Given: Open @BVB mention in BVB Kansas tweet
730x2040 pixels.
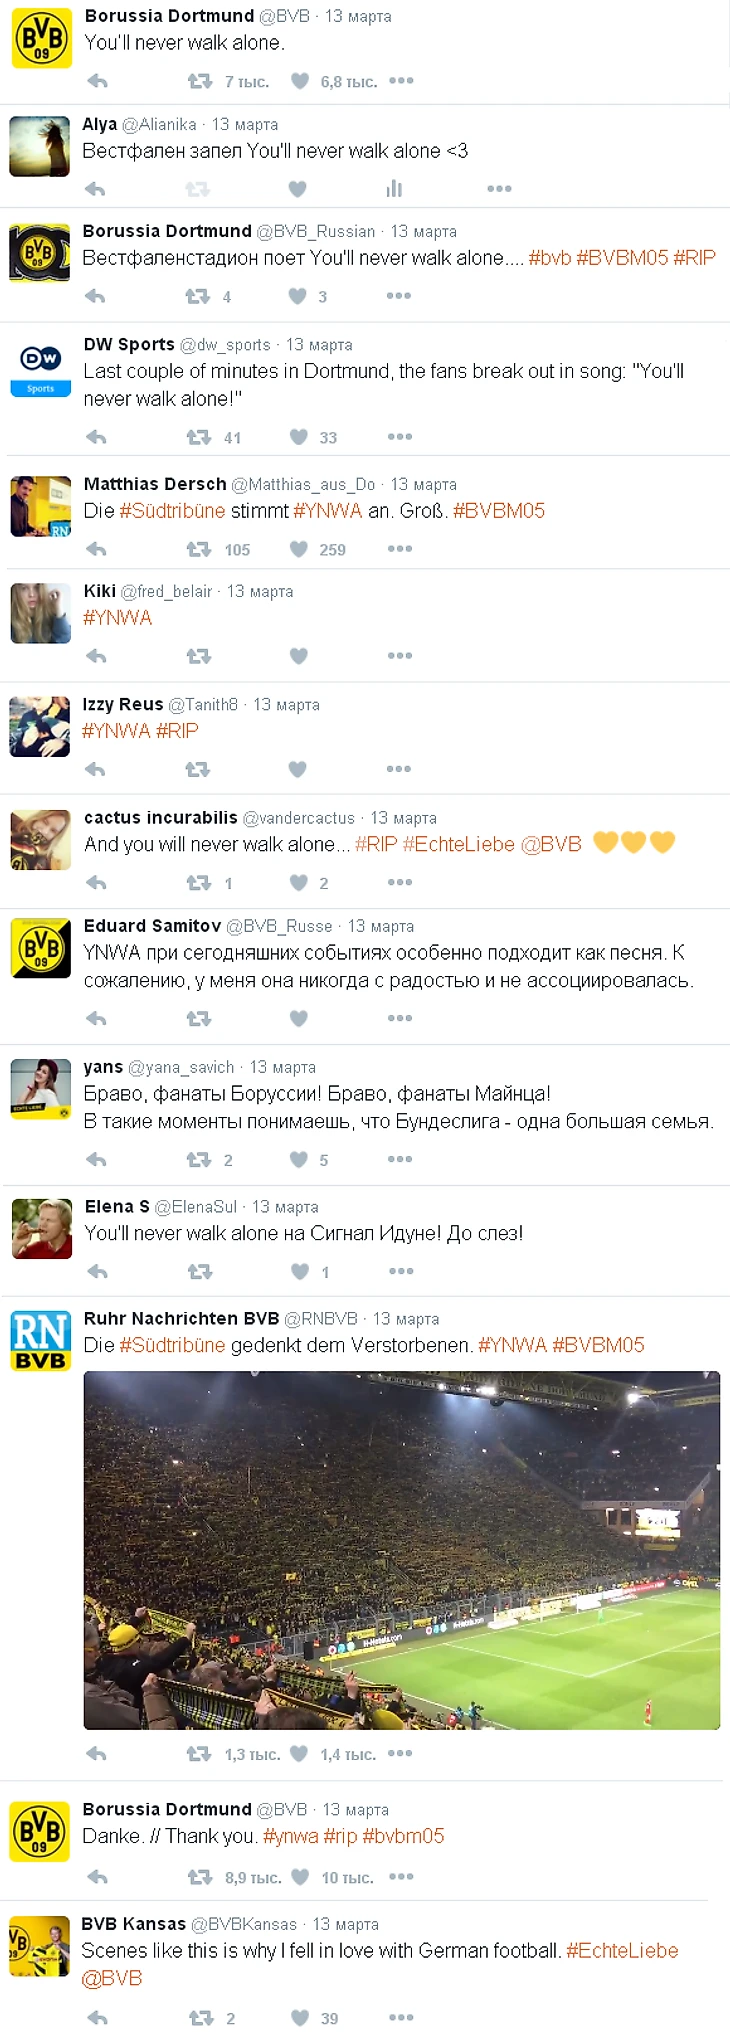Looking at the screenshot, I should pos(112,1978).
